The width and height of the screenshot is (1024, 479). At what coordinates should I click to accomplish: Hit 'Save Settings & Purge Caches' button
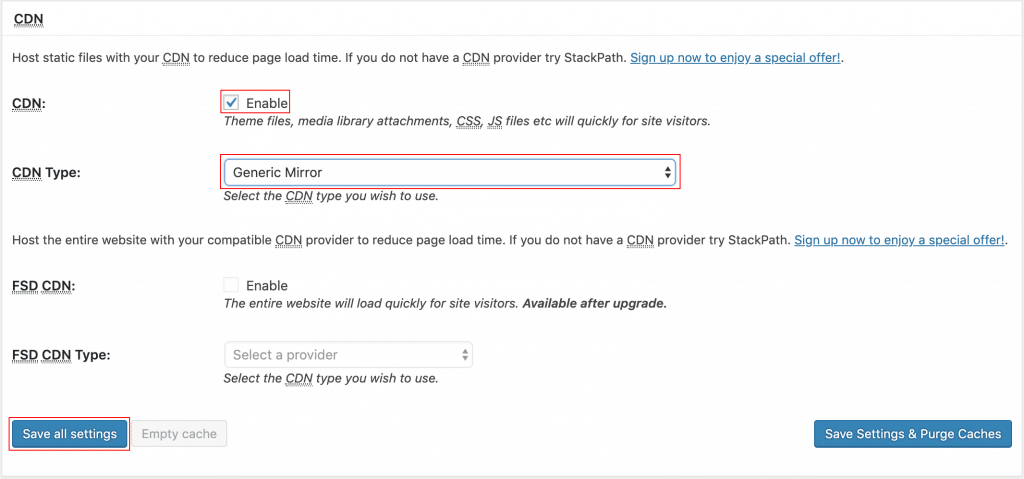[913, 434]
